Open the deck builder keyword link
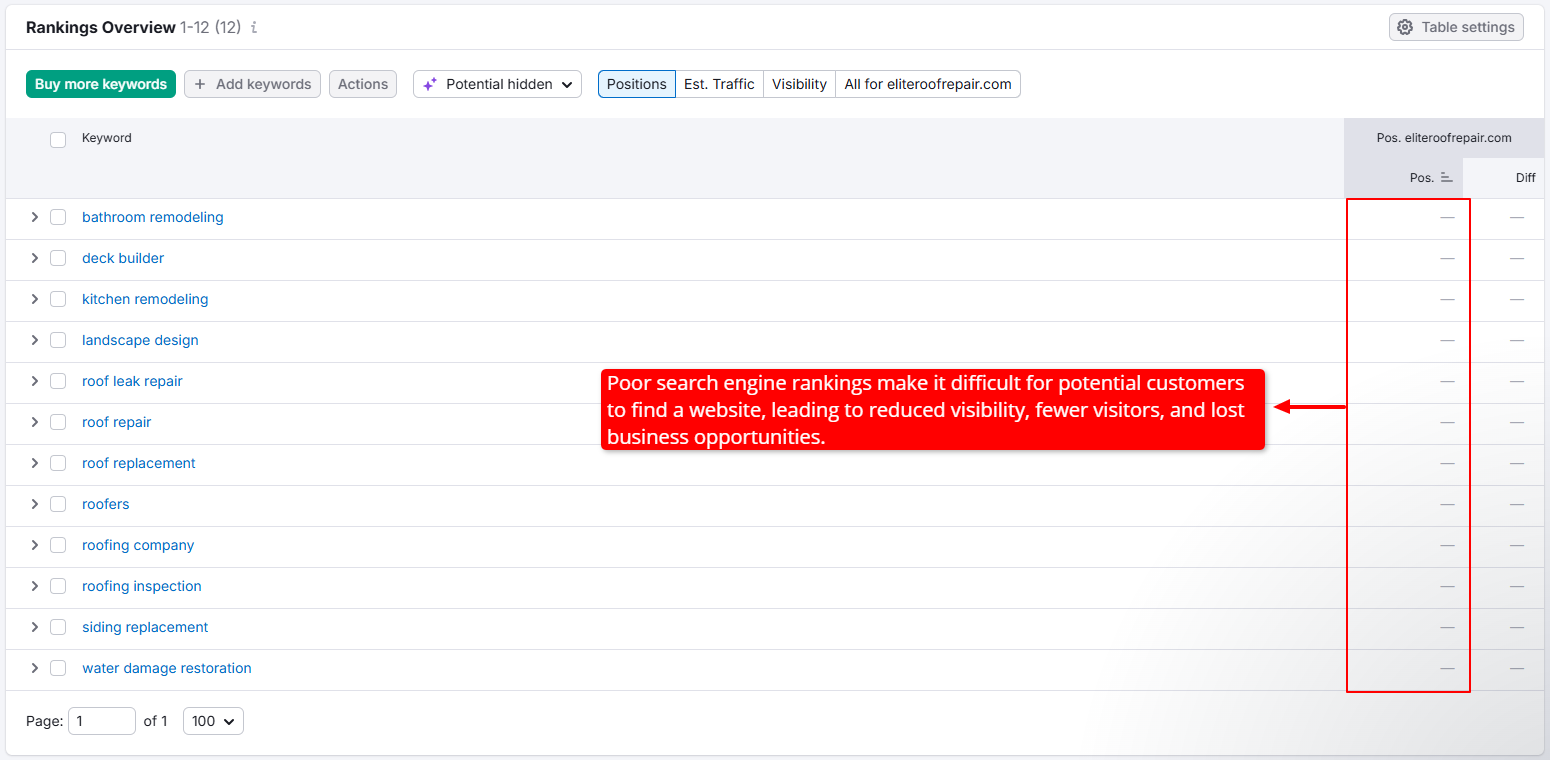1550x760 pixels. [123, 258]
